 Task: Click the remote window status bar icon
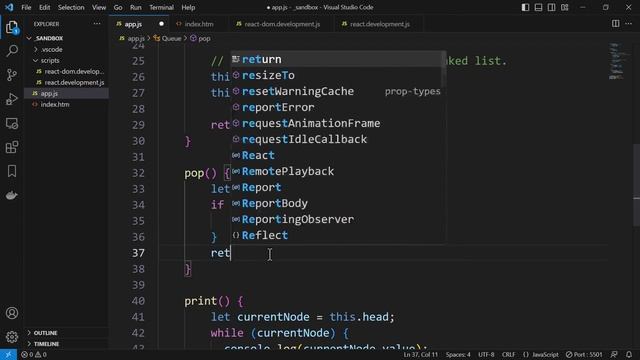pyautogui.click(x=8, y=355)
